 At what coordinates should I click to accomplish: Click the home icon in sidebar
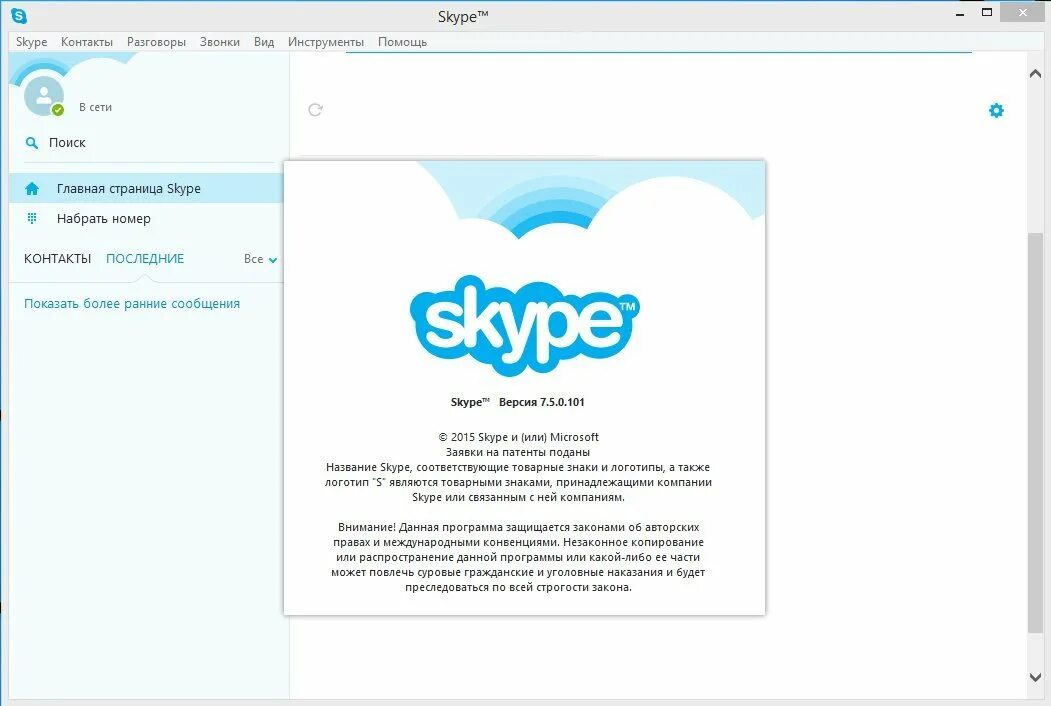point(32,189)
